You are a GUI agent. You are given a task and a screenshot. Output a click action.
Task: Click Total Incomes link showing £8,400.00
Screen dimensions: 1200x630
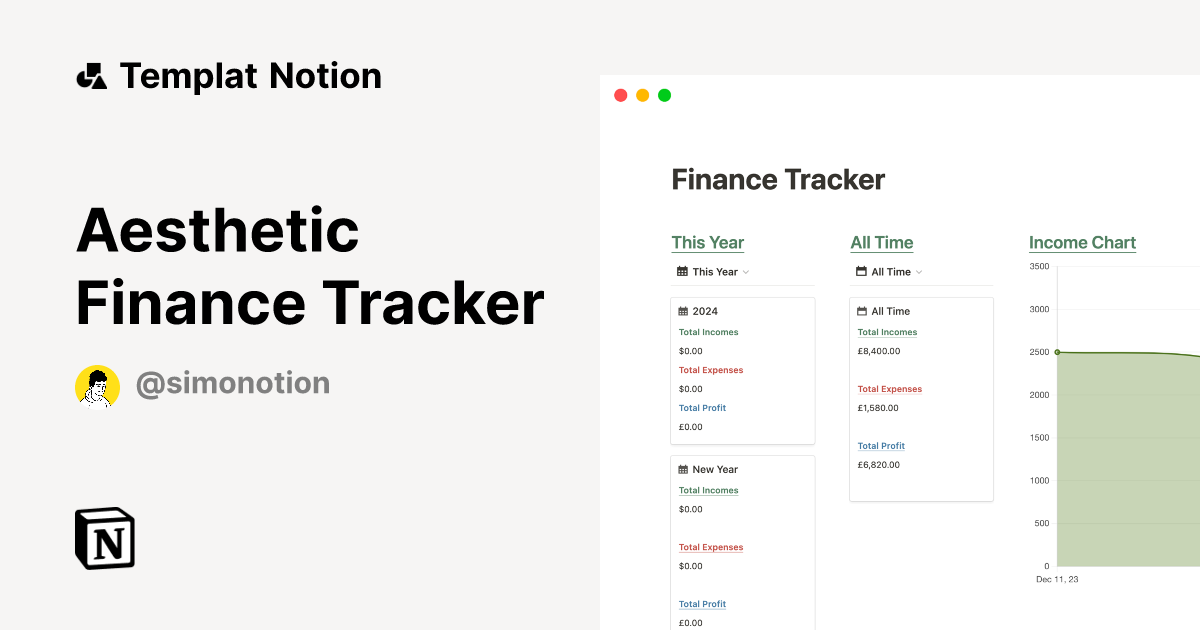(x=887, y=331)
